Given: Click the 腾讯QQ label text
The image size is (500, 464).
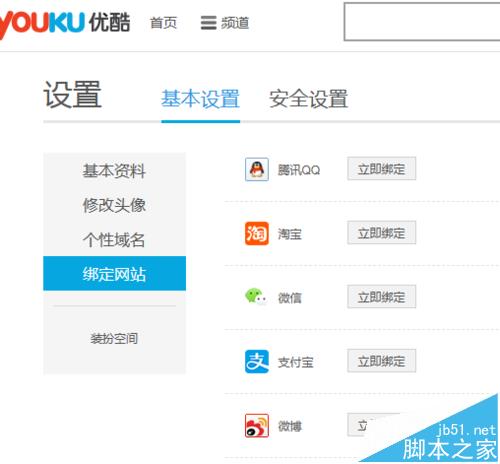Looking at the screenshot, I should pyautogui.click(x=299, y=170).
